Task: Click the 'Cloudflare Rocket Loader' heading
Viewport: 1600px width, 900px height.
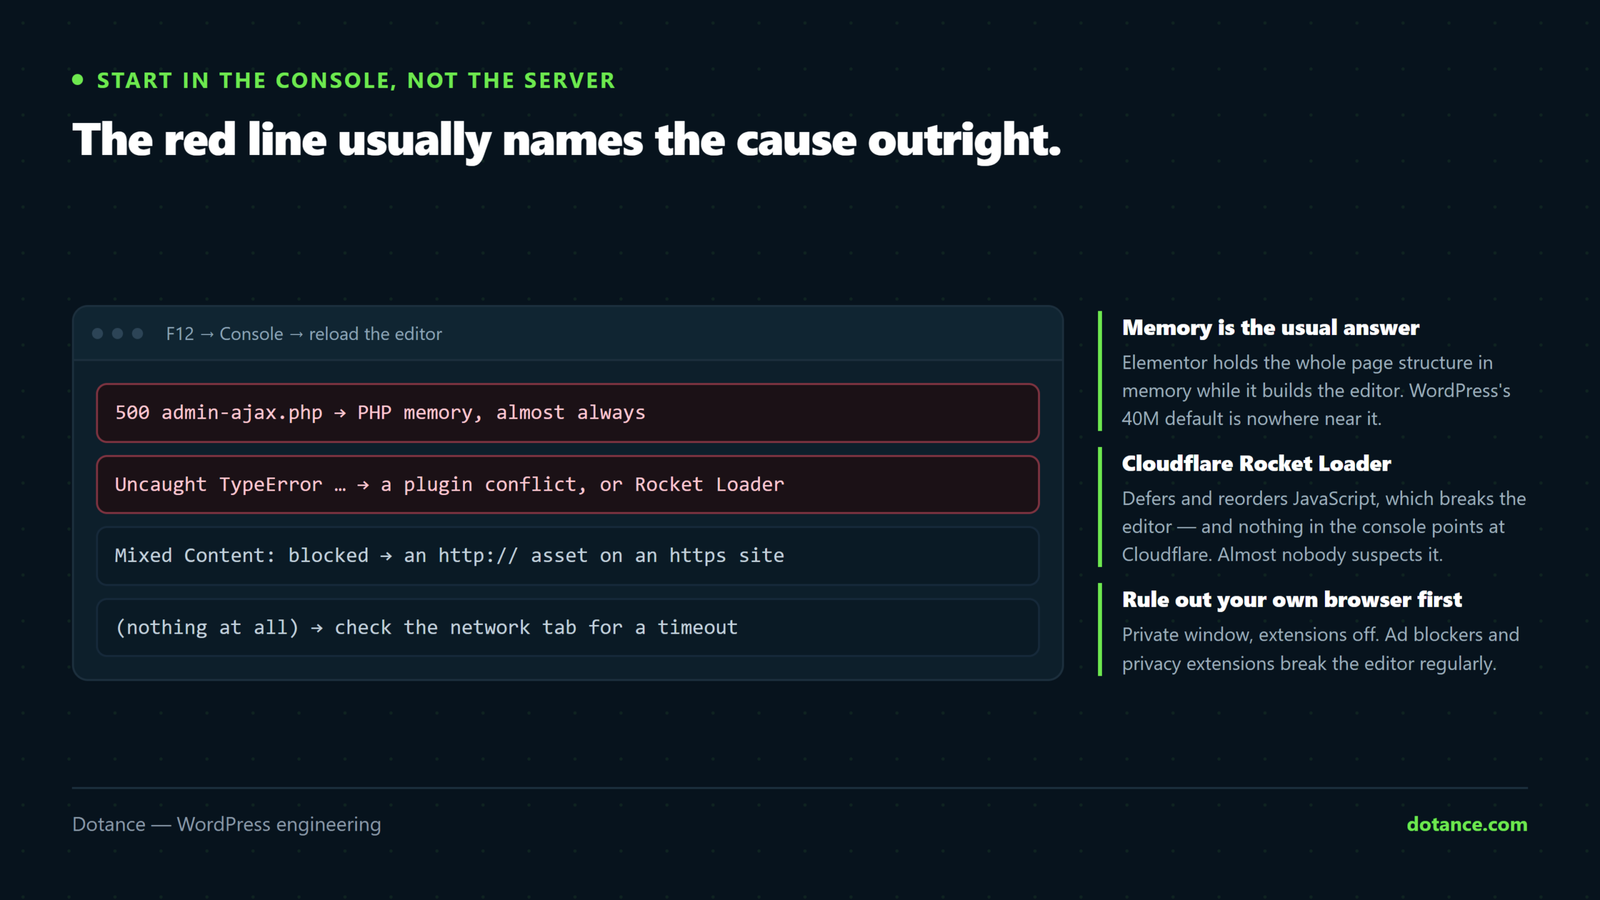Action: coord(1256,464)
